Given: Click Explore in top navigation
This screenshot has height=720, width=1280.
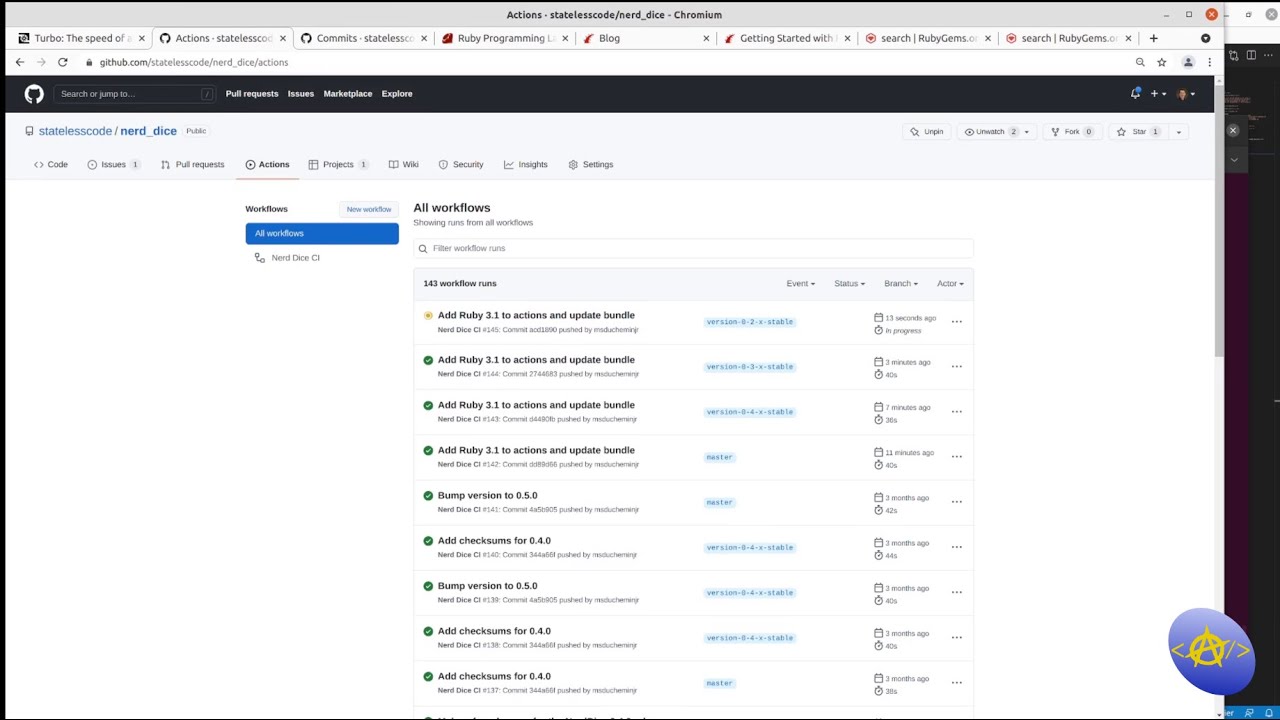Looking at the screenshot, I should coord(397,94).
